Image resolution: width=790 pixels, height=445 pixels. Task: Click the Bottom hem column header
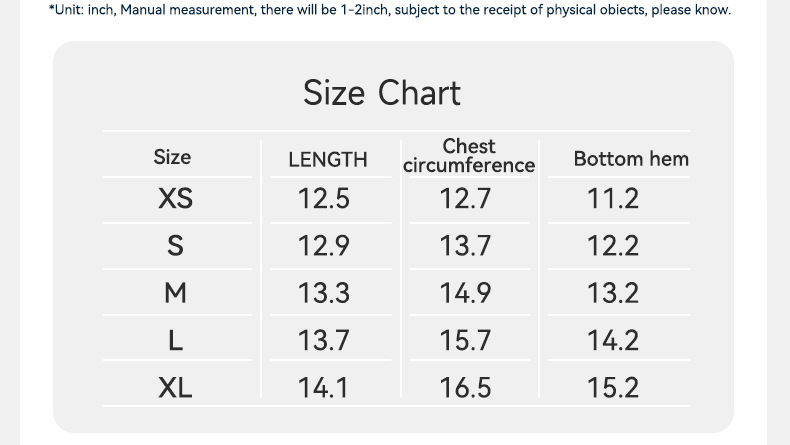pyautogui.click(x=631, y=159)
